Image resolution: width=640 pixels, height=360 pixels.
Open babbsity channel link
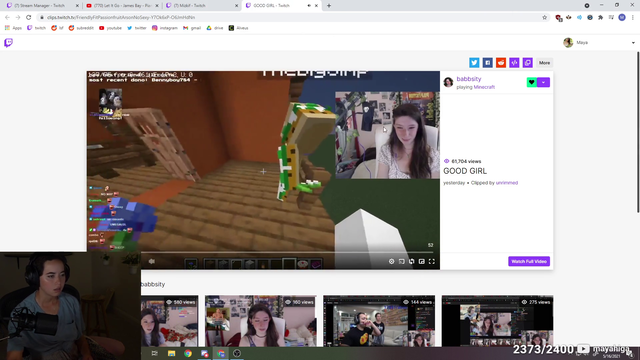pos(469,79)
